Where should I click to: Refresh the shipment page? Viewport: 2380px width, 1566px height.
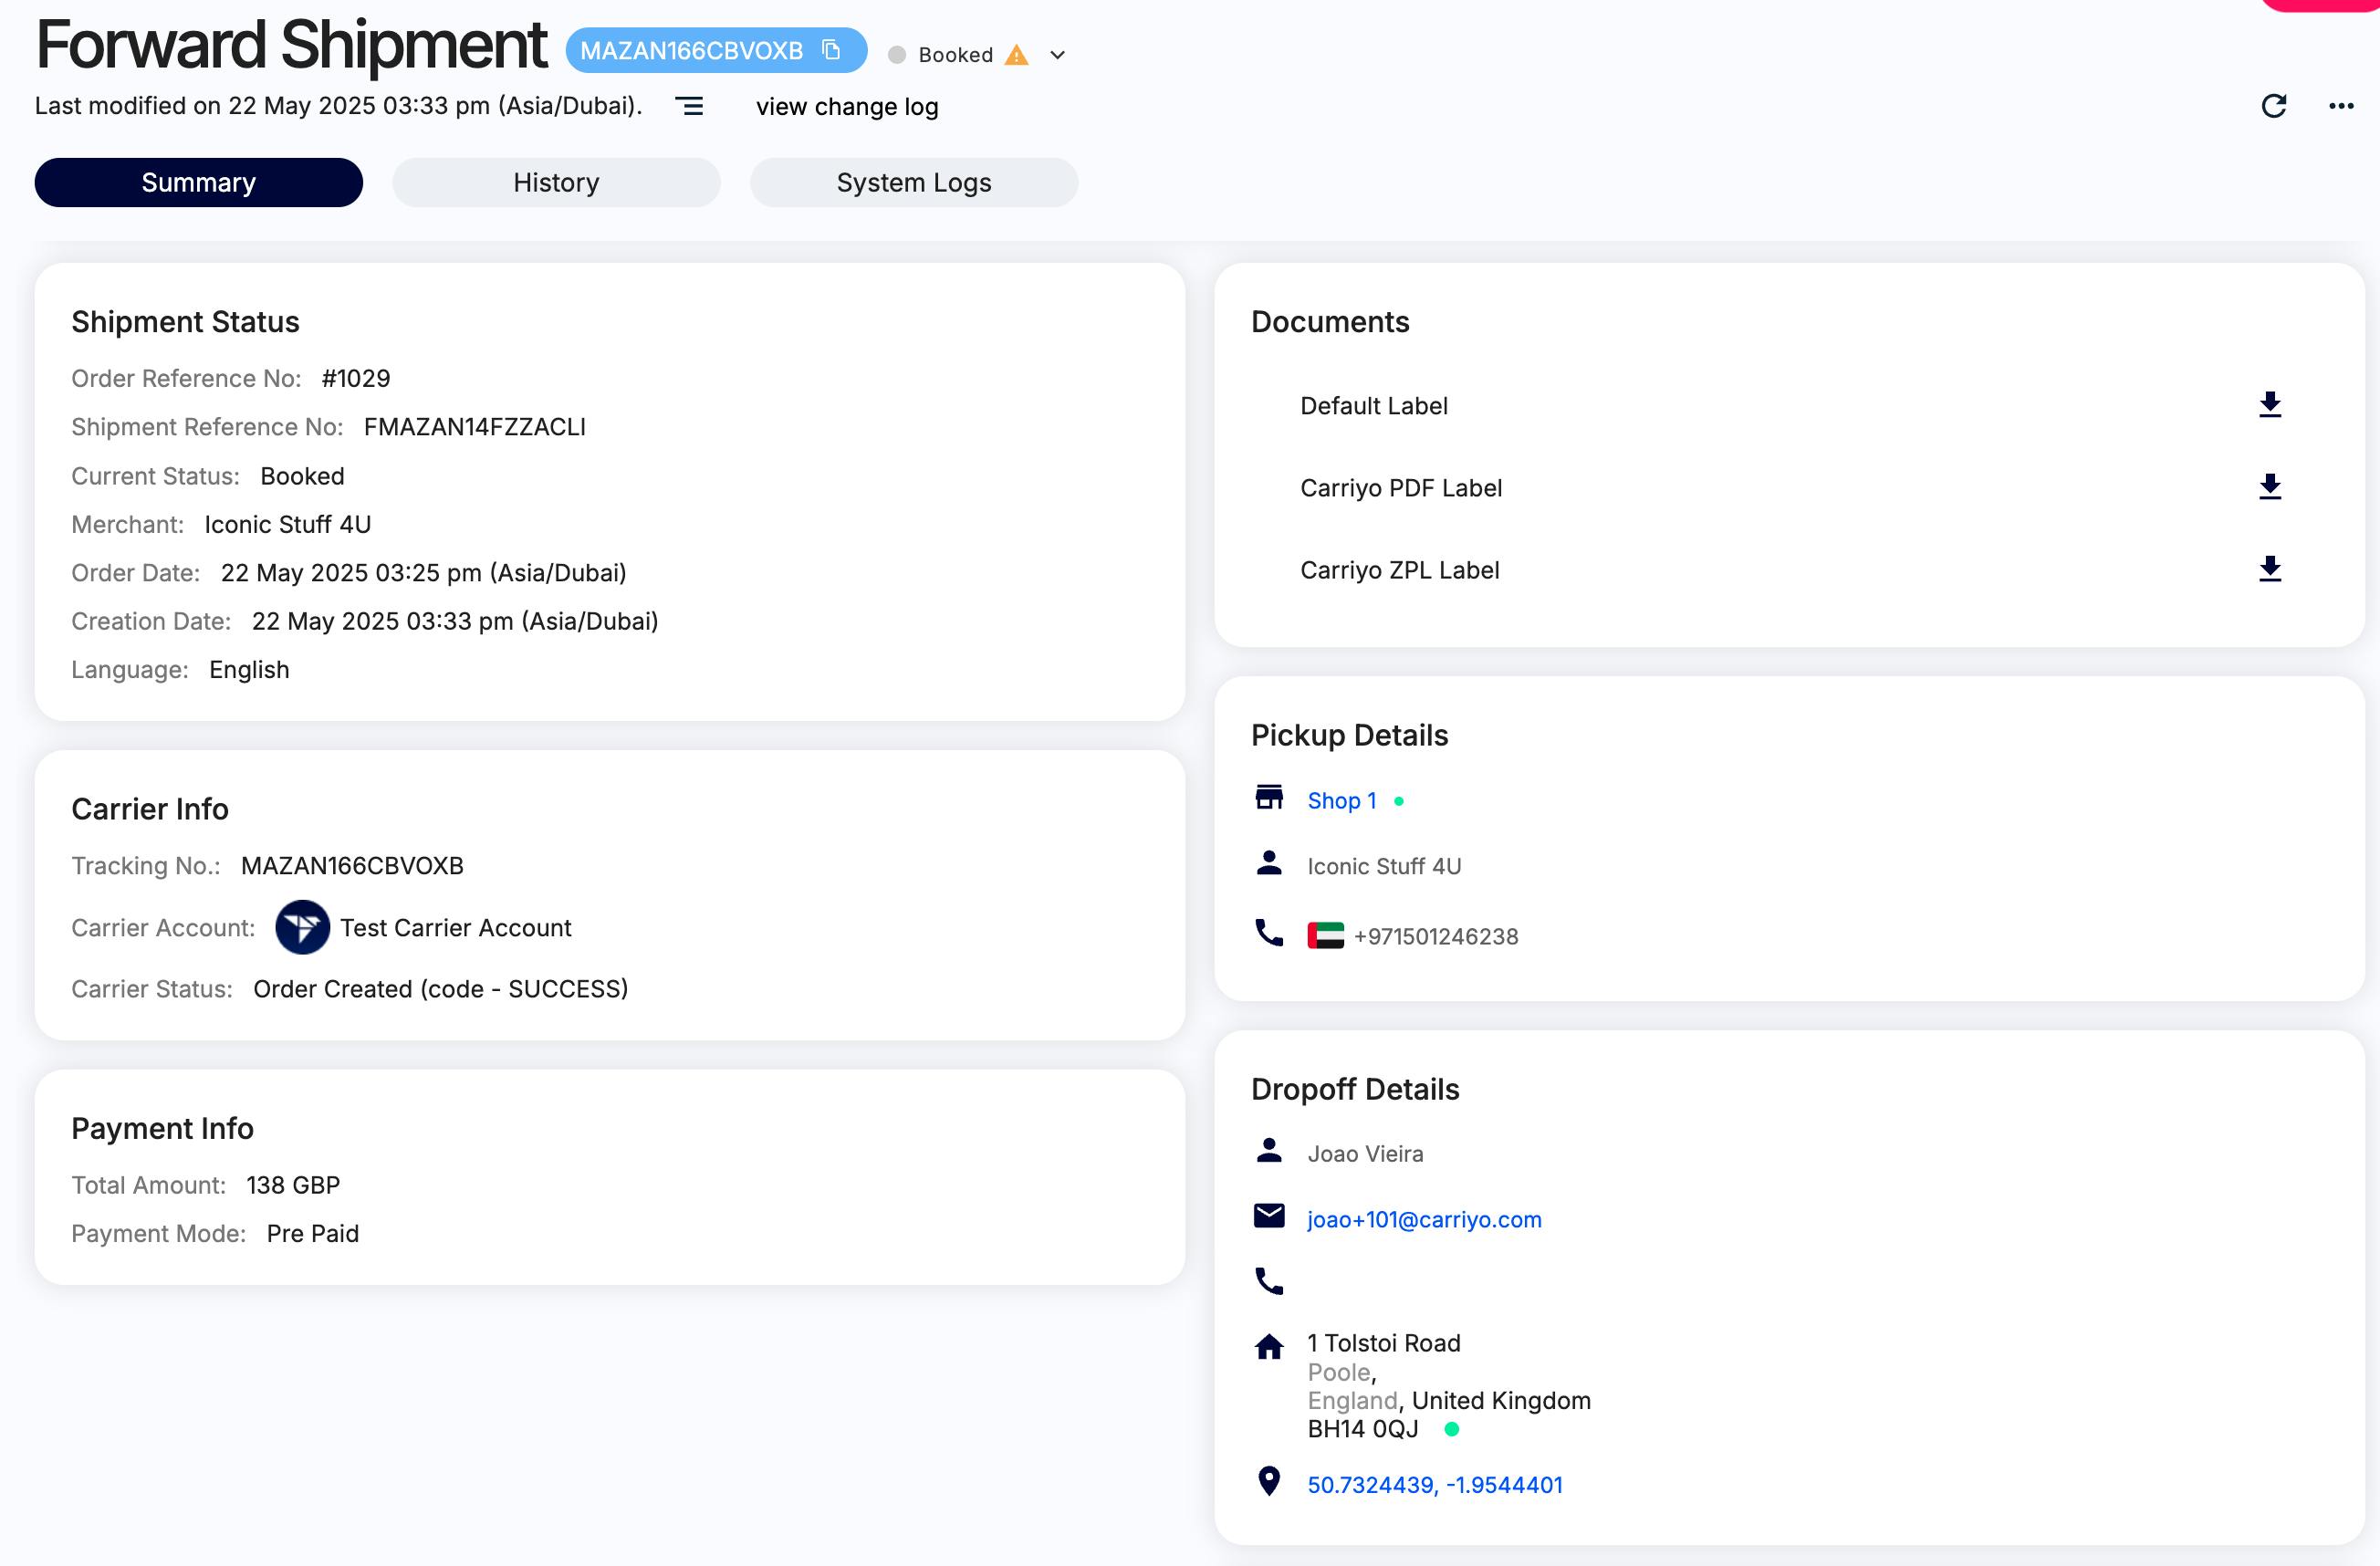click(x=2274, y=106)
